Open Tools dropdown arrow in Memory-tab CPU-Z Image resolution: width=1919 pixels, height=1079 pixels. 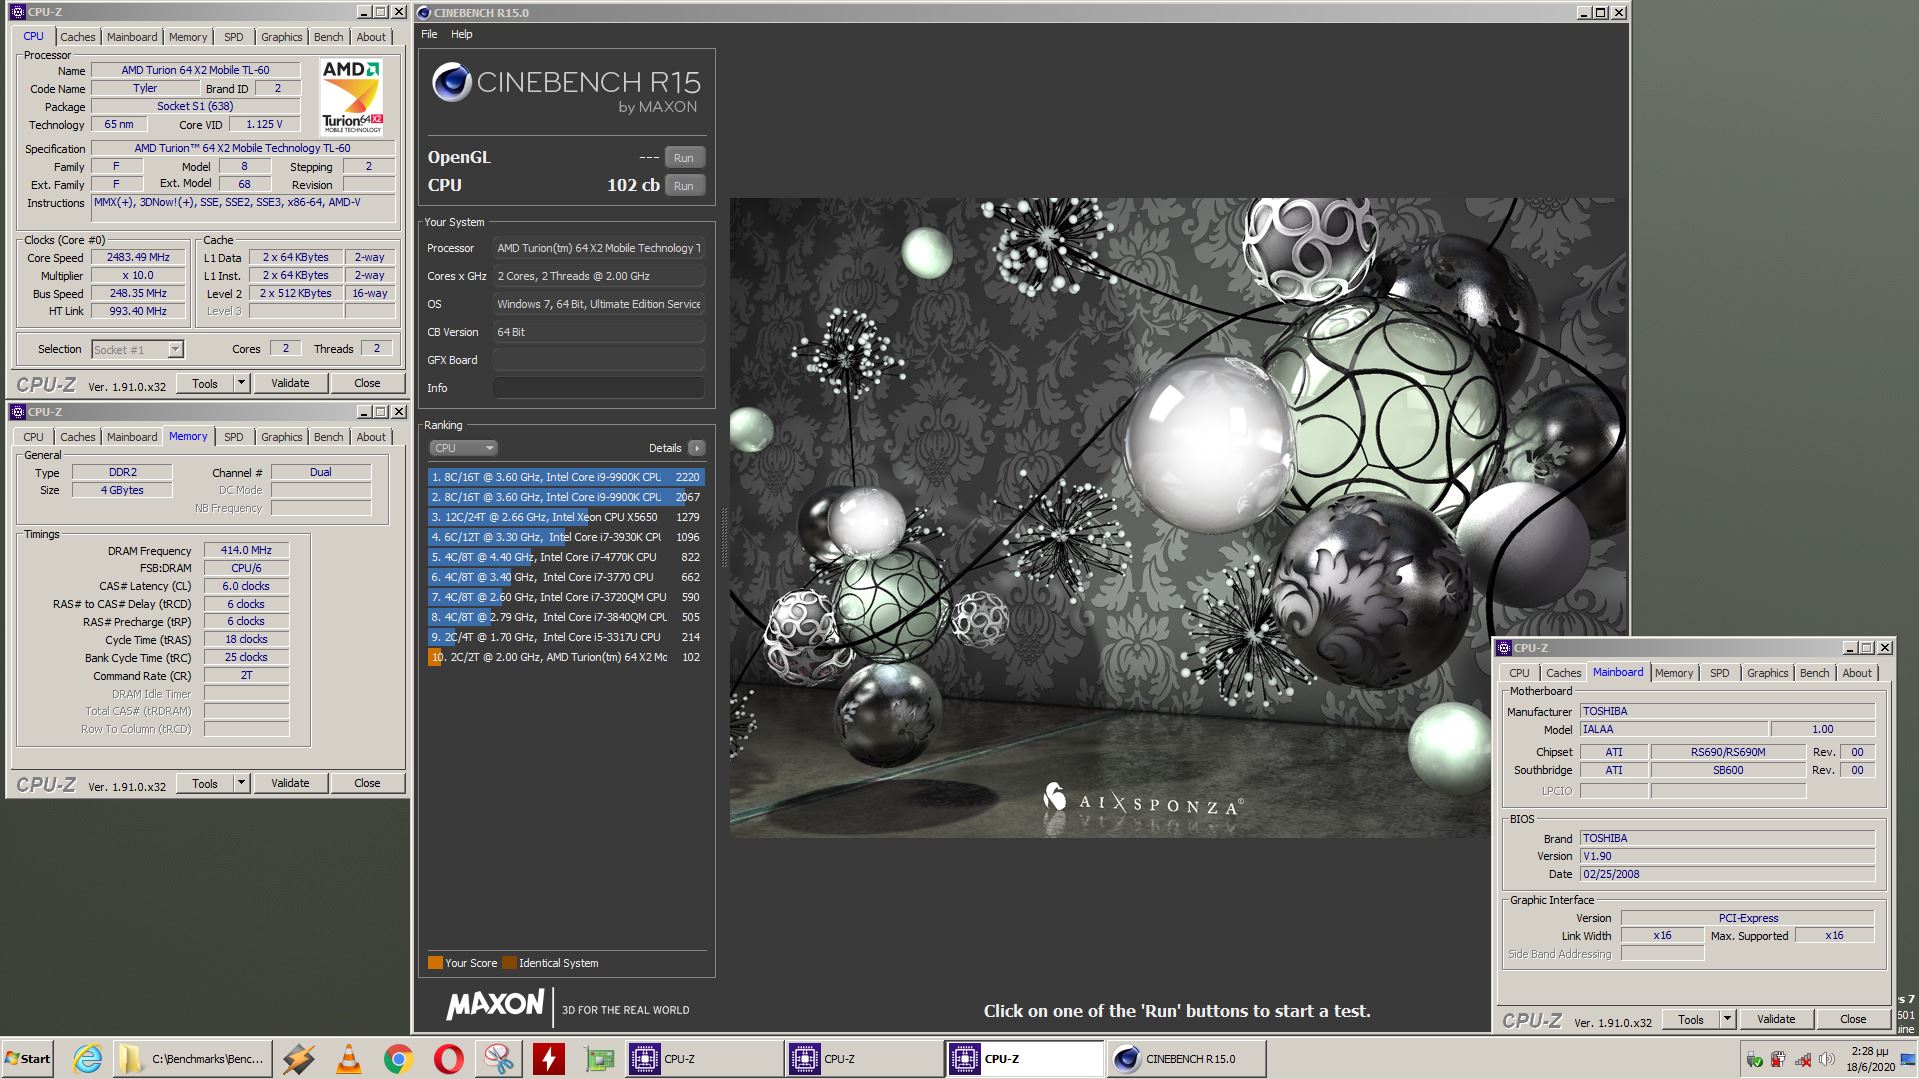(241, 783)
